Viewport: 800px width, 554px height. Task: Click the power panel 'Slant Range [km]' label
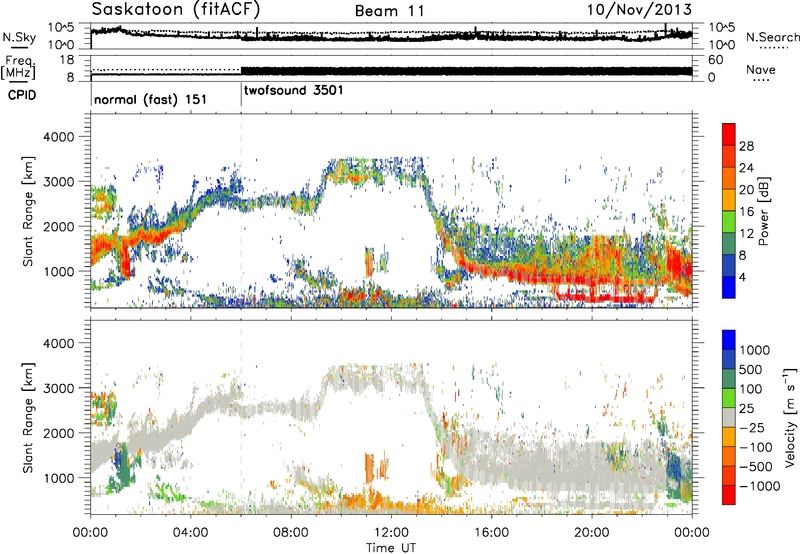click(x=28, y=211)
